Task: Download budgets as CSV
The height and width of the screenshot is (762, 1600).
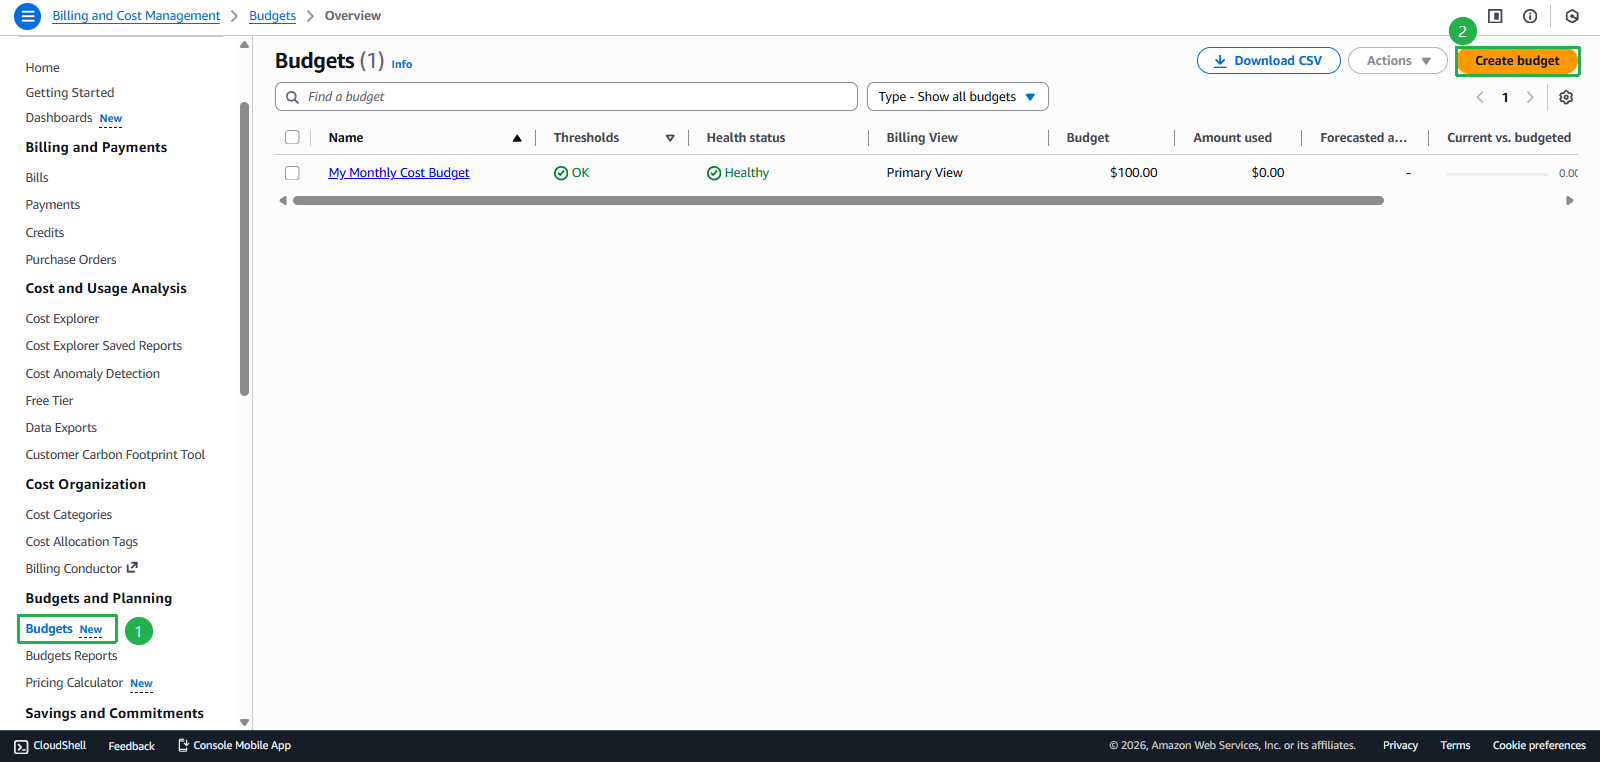Action: tap(1268, 61)
